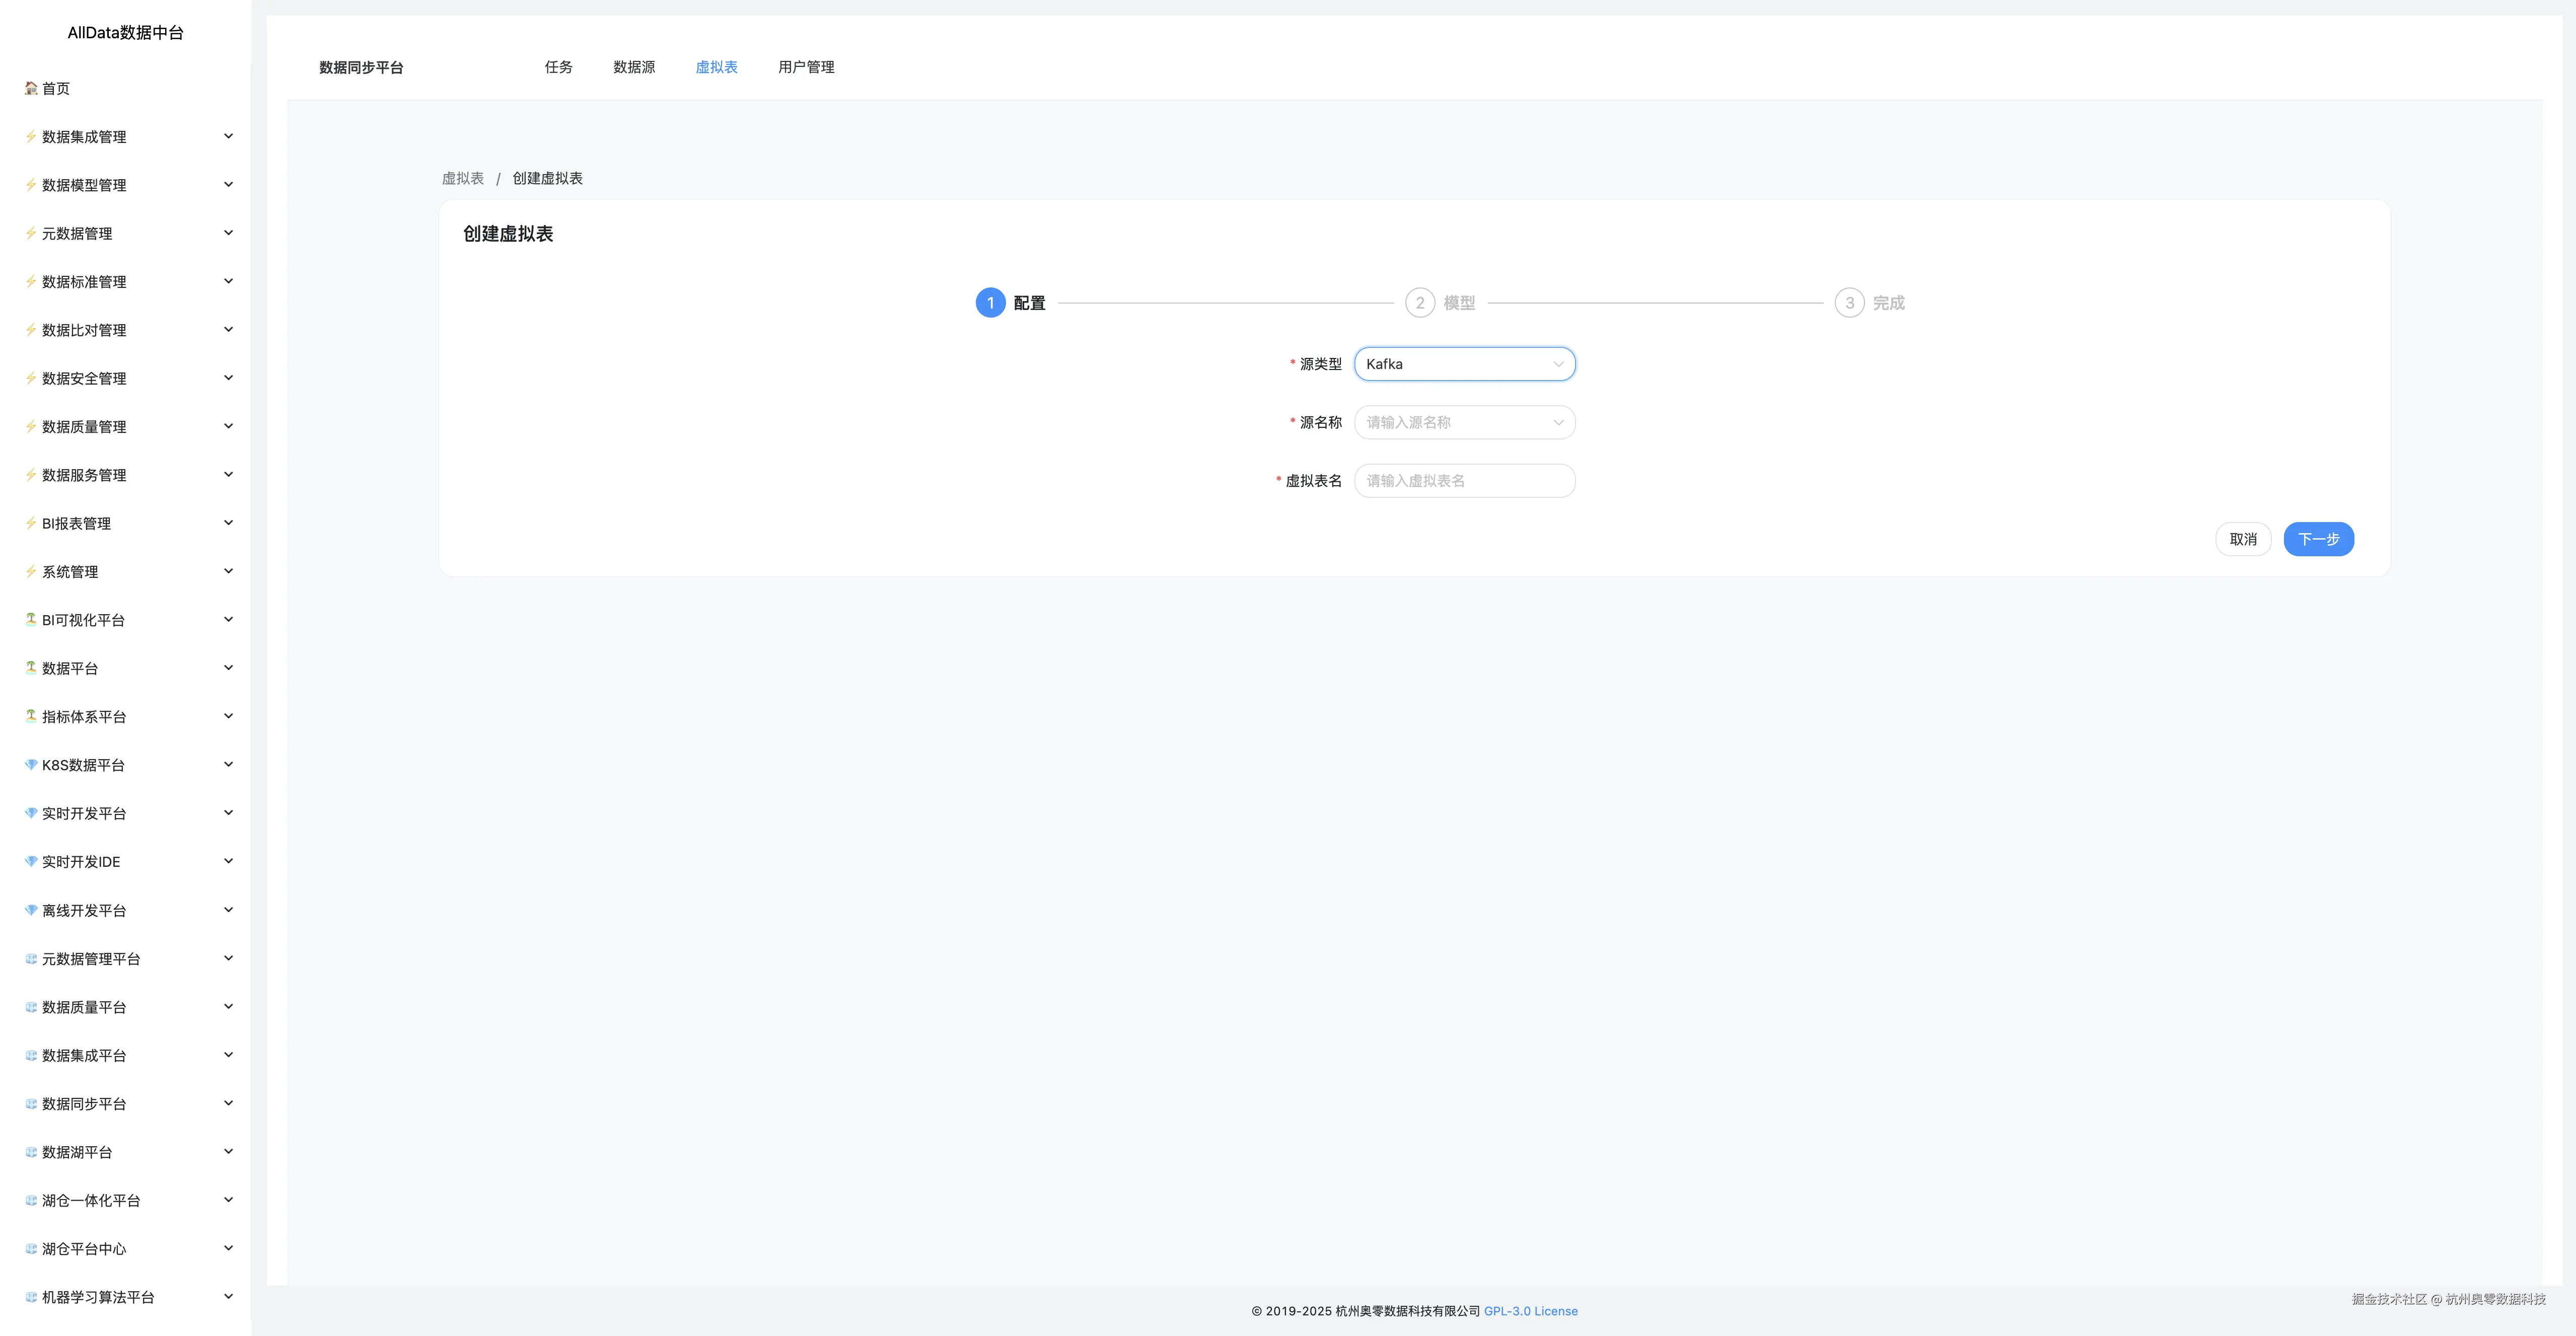Click the diamond icon beside 实时开发IDE
Viewport: 2576px width, 1336px height.
tap(31, 861)
